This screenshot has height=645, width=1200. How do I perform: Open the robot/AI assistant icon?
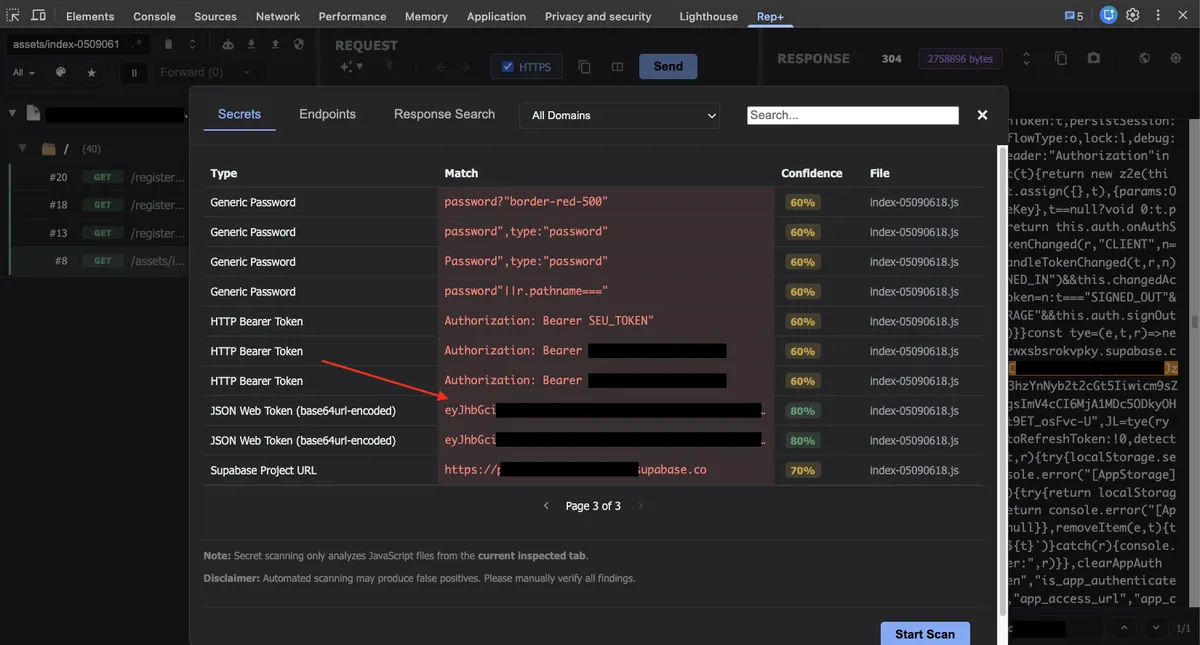[228, 43]
